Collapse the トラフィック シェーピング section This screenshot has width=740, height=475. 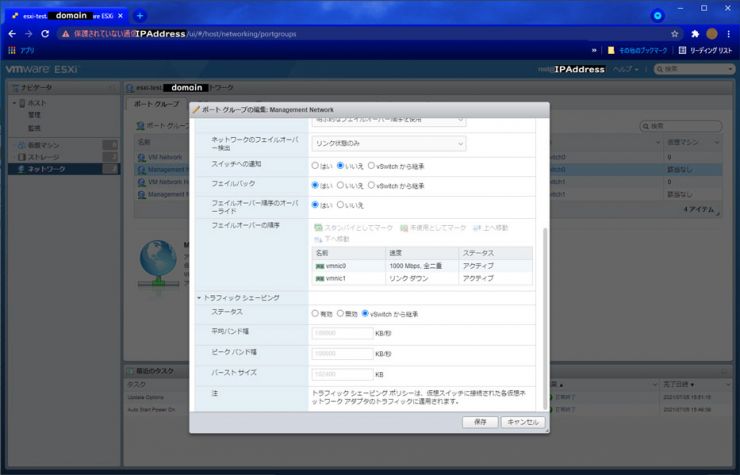tap(199, 298)
